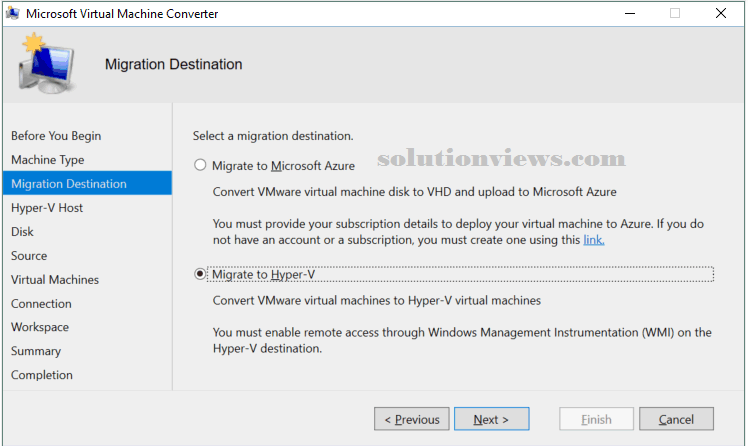Image resolution: width=748 pixels, height=446 pixels.
Task: Click the grayed-out Finish button
Action: point(596,419)
